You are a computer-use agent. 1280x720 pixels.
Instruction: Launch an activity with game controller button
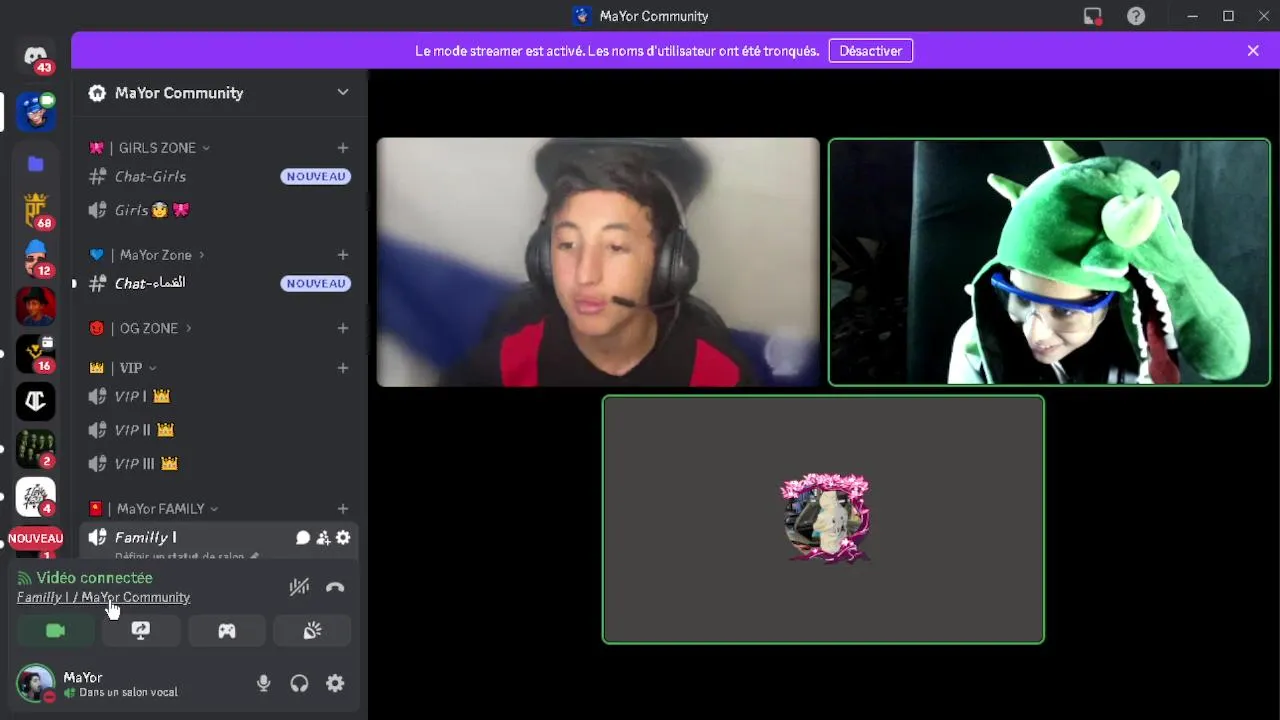point(227,631)
